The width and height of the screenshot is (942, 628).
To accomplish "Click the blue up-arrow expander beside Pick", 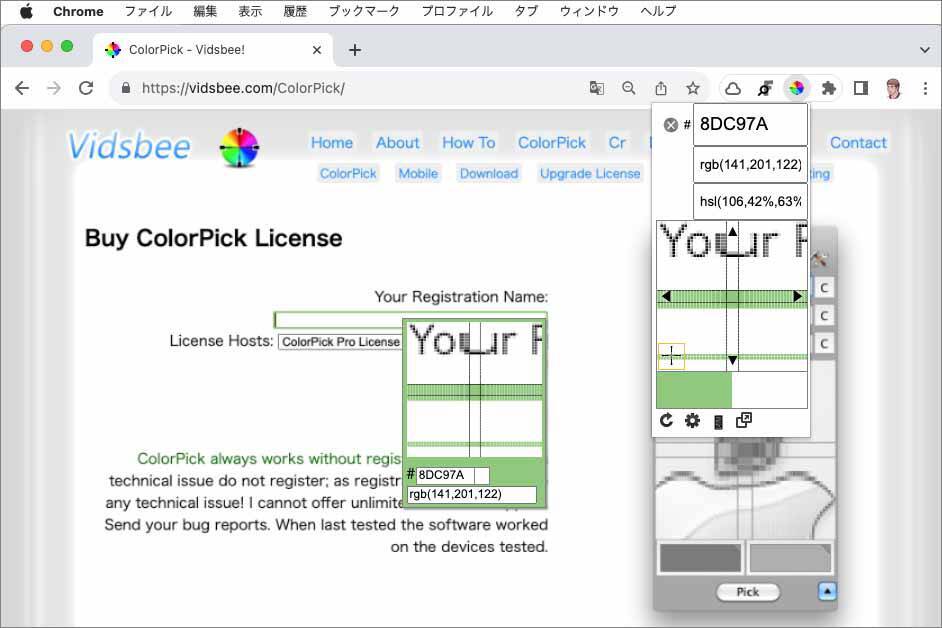I will pyautogui.click(x=826, y=591).
